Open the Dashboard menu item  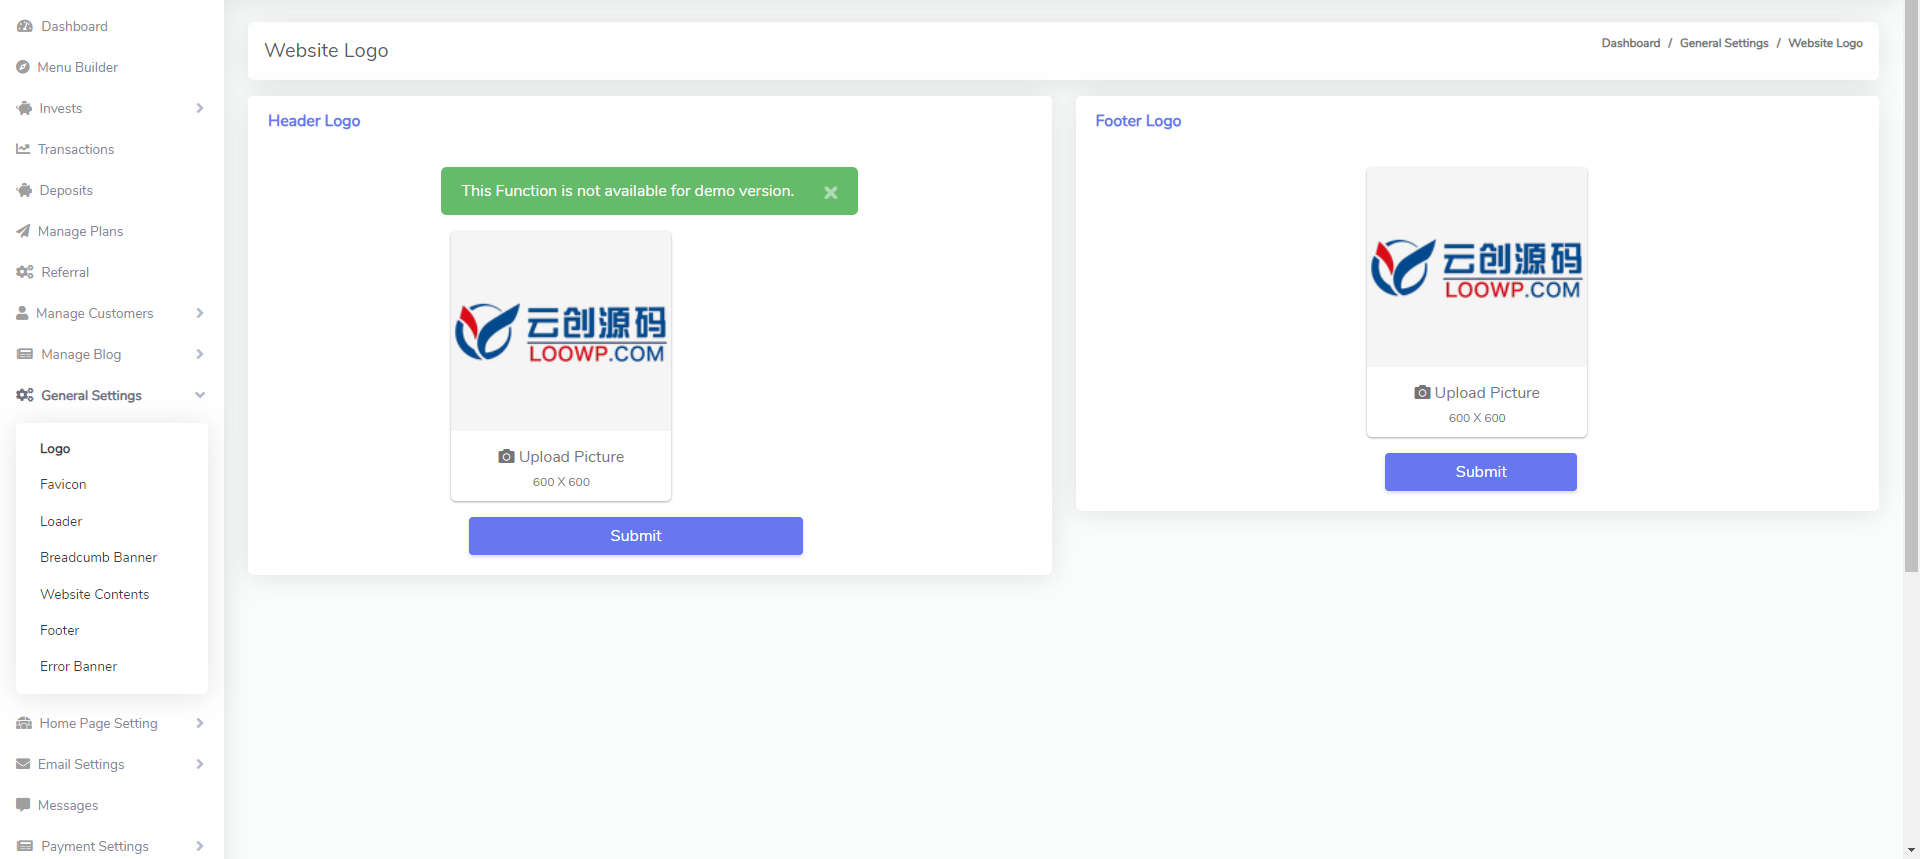74,26
